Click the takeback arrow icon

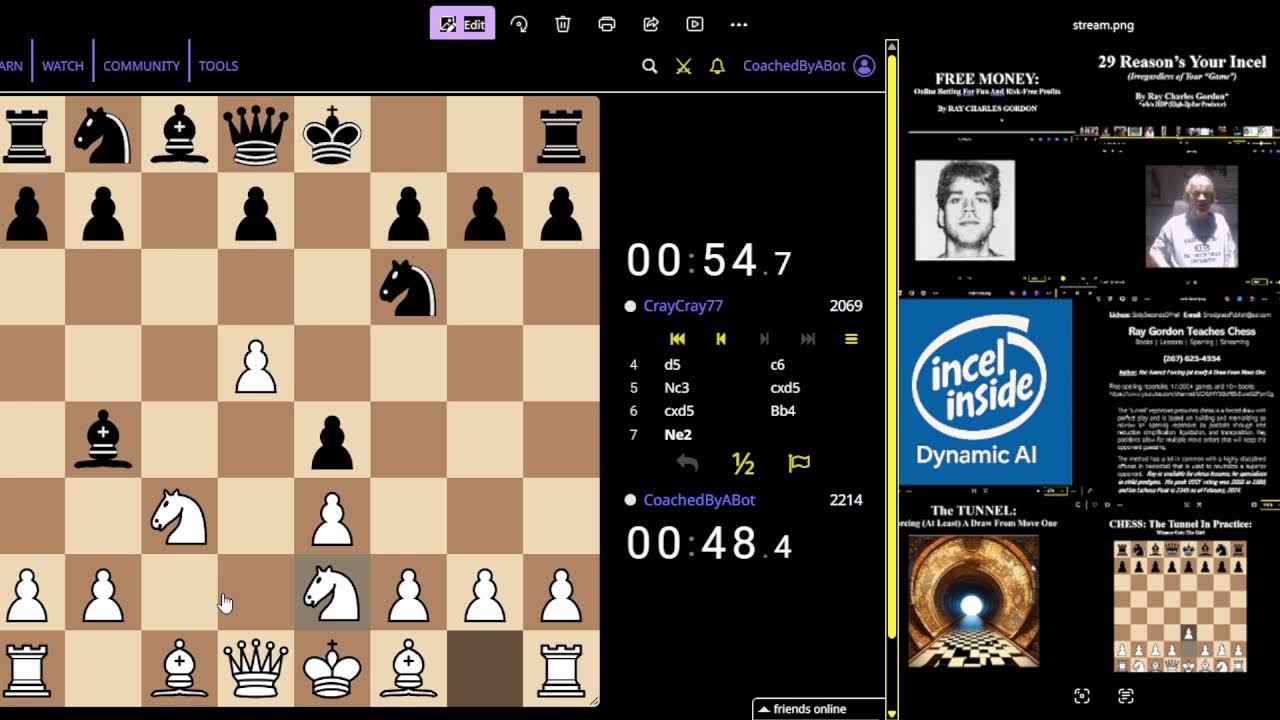[687, 463]
